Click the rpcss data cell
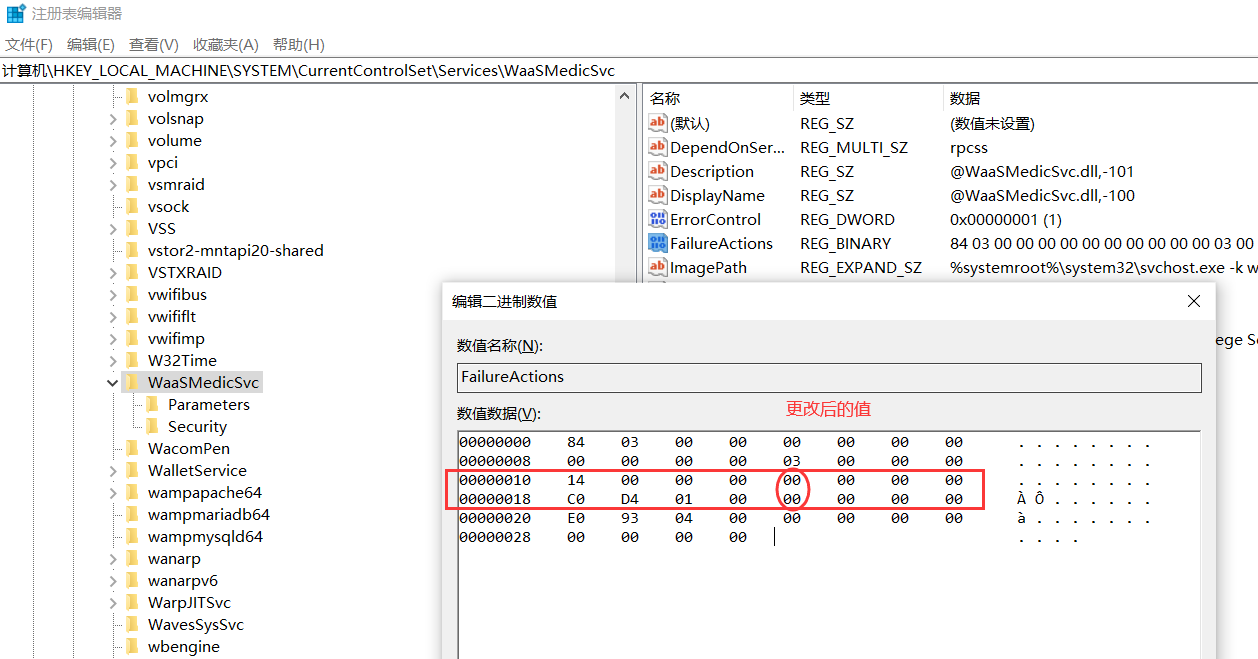Screen dimensions: 1258x659 pyautogui.click(x=969, y=147)
